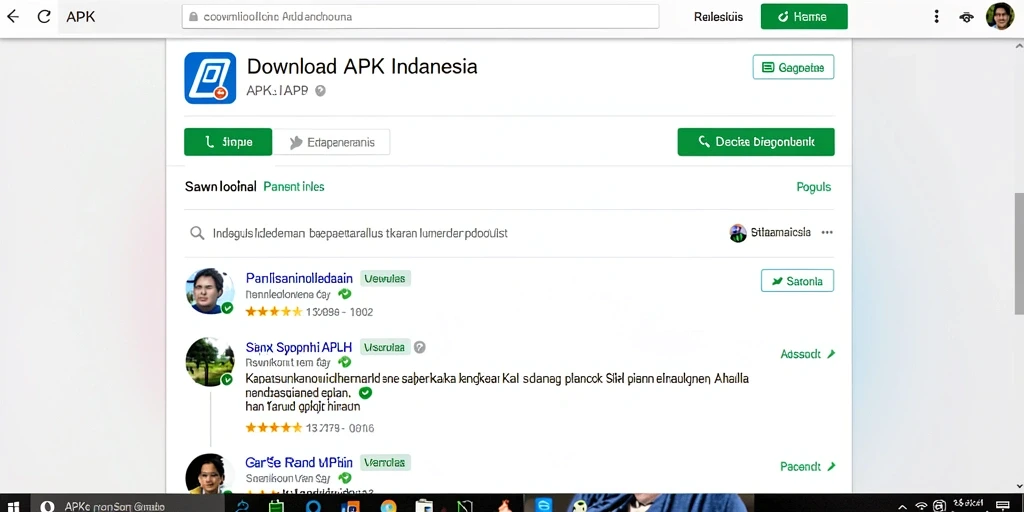Click the green check after 'nendasaqianed eplan'
The height and width of the screenshot is (512, 1024).
pos(366,392)
